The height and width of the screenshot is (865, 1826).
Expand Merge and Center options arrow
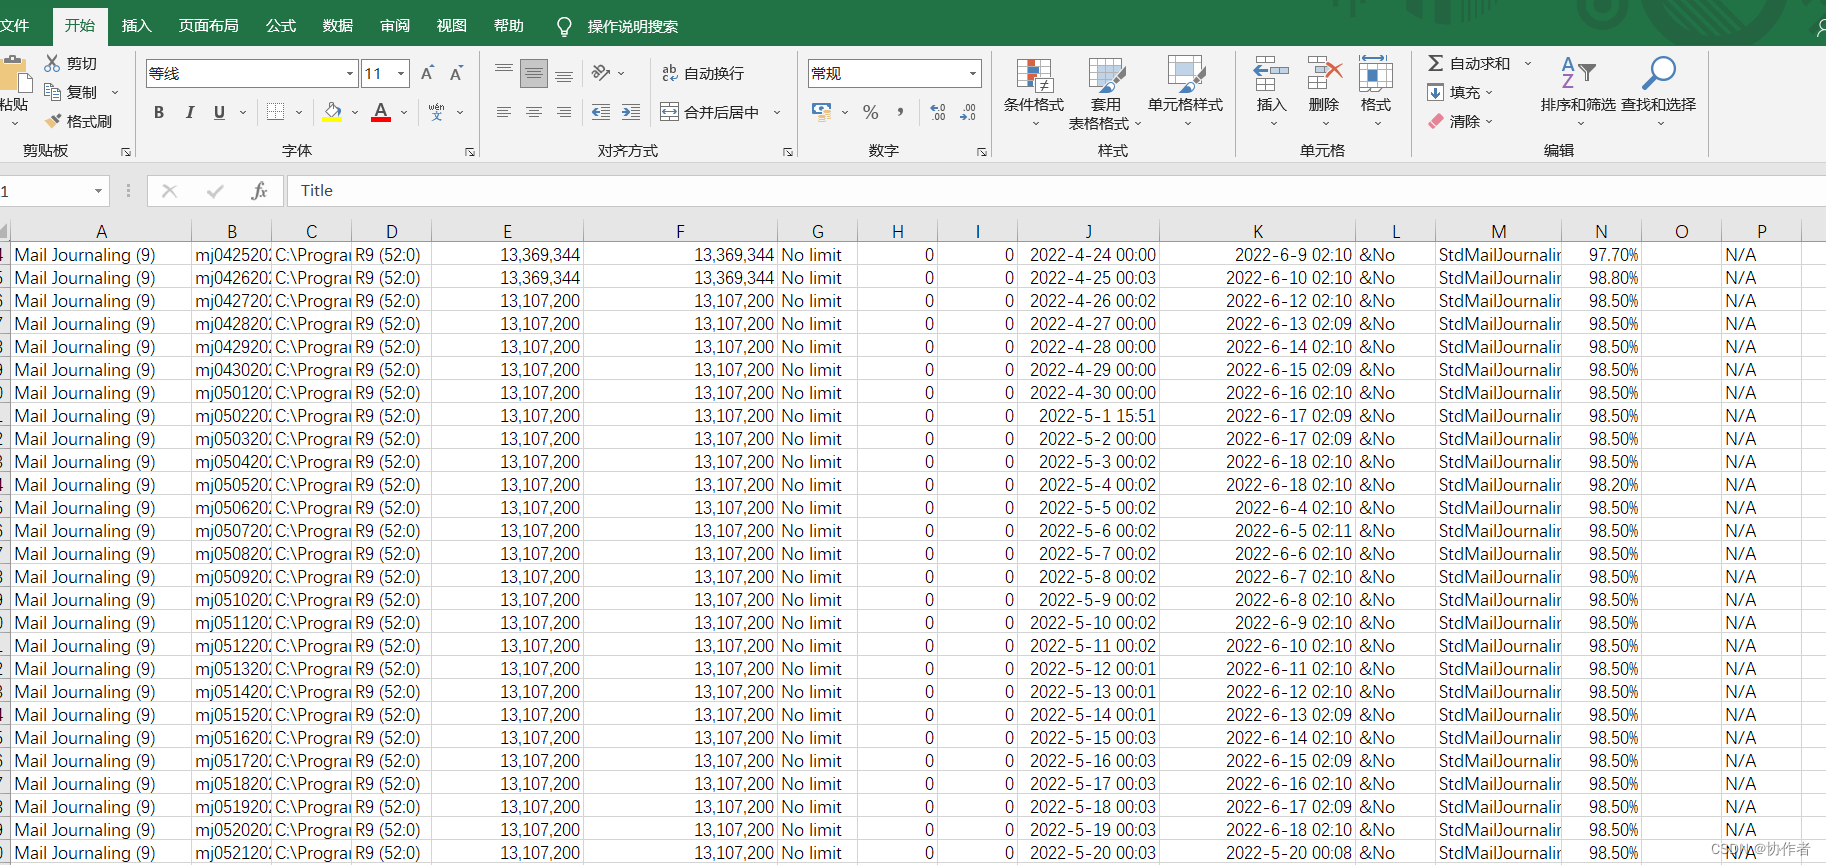coord(777,113)
